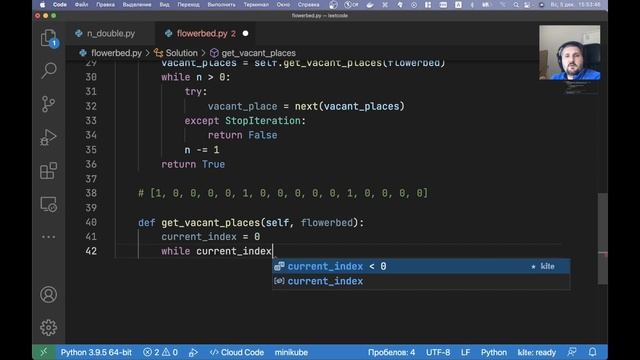Open feedback icon in status bar

[x=572, y=352]
